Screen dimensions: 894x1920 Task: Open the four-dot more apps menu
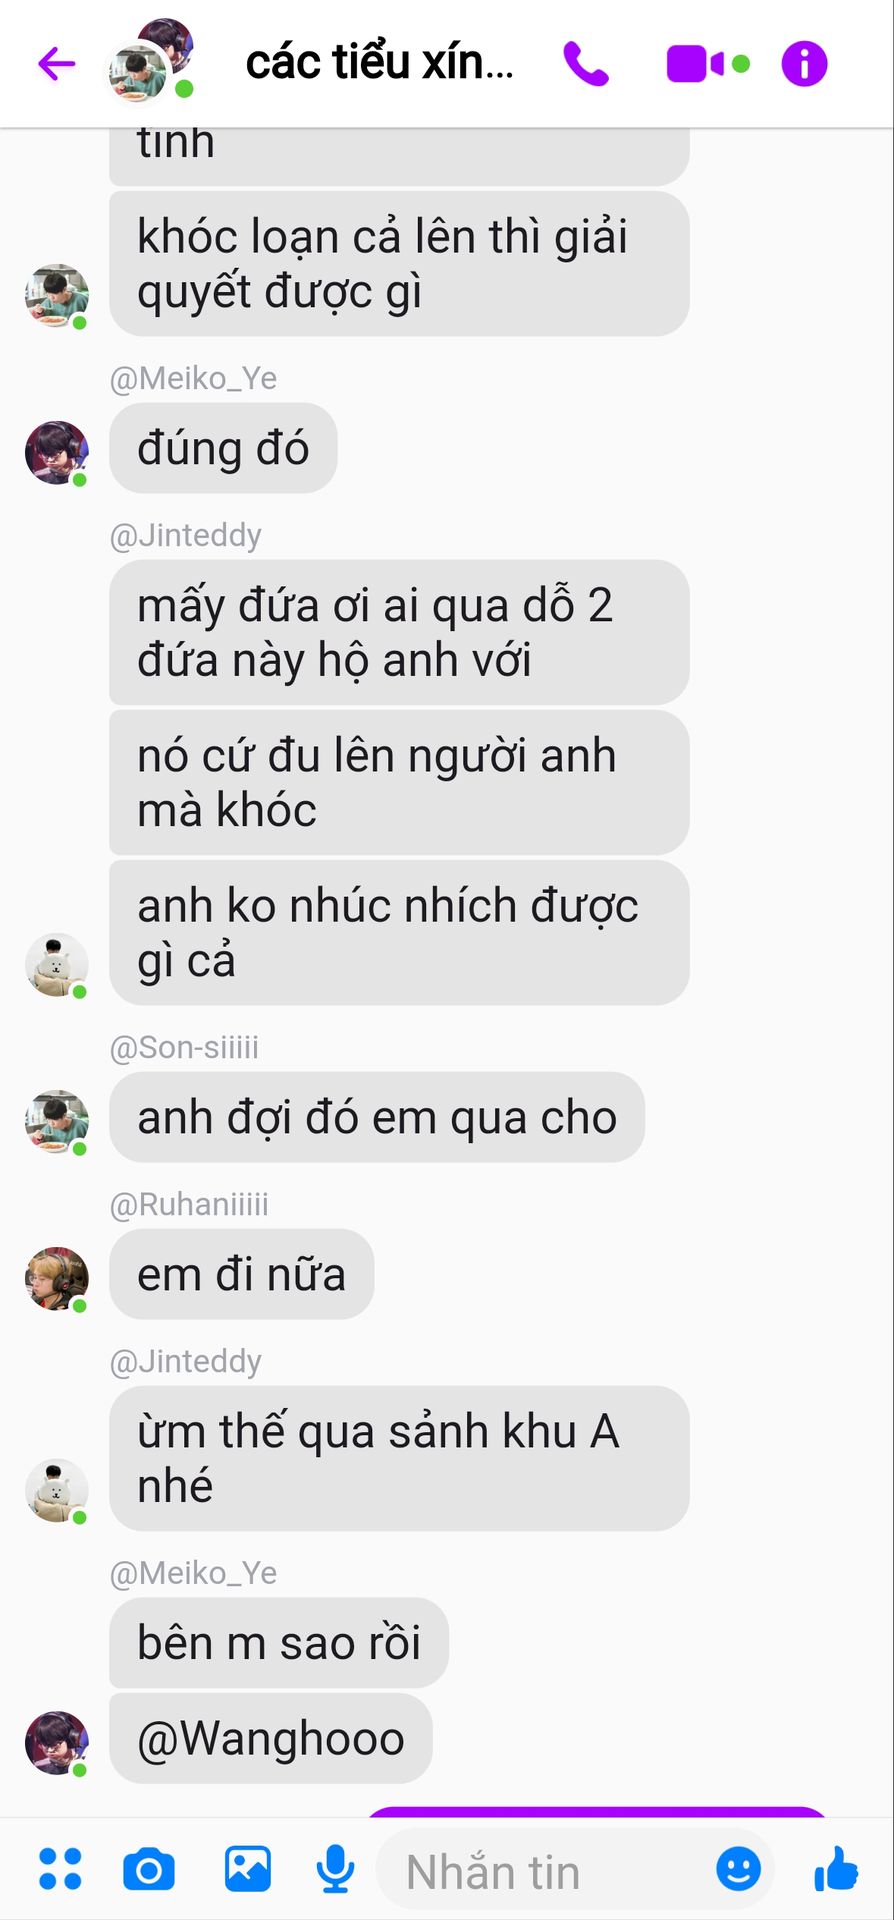60,1869
